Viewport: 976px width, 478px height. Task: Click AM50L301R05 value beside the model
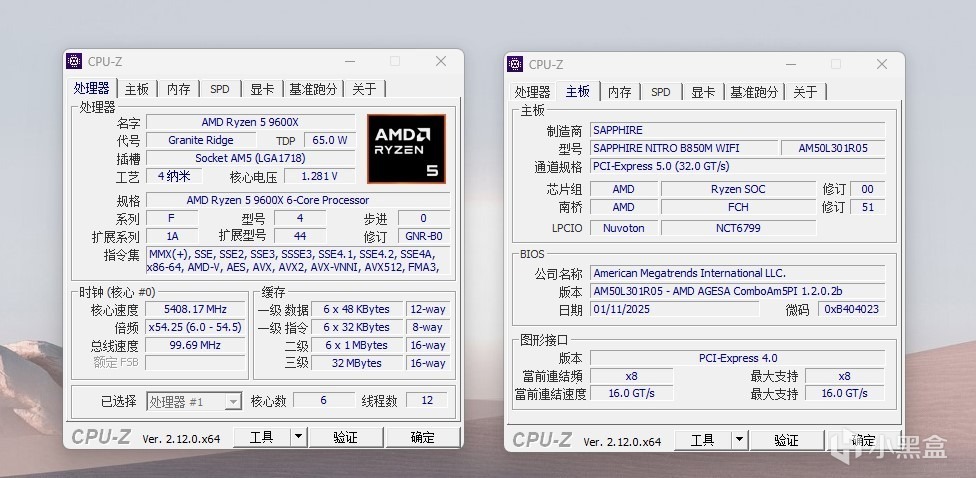pyautogui.click(x=833, y=148)
